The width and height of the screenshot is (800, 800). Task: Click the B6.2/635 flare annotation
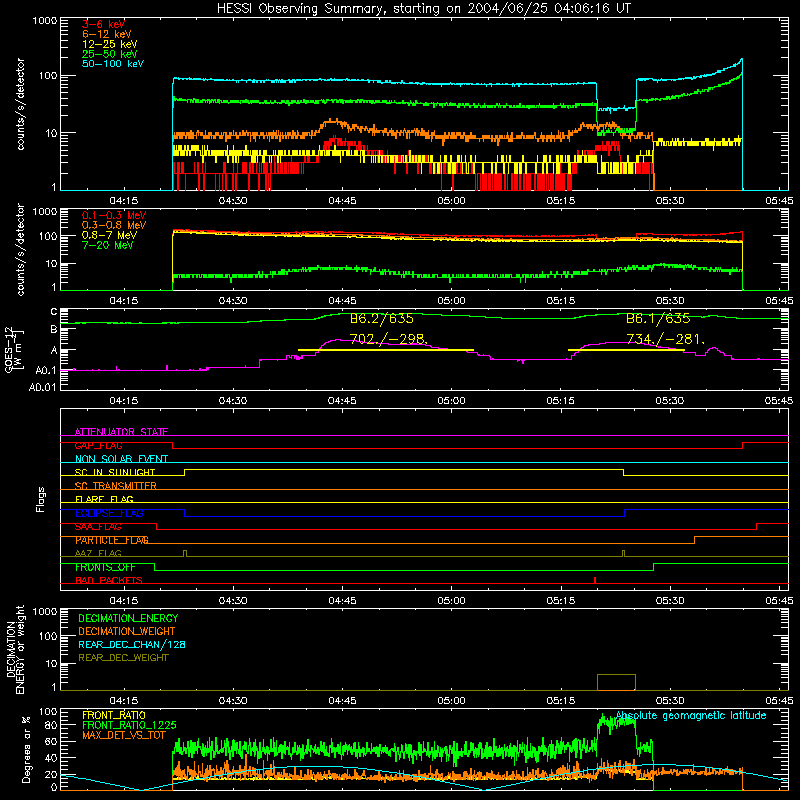tap(382, 319)
